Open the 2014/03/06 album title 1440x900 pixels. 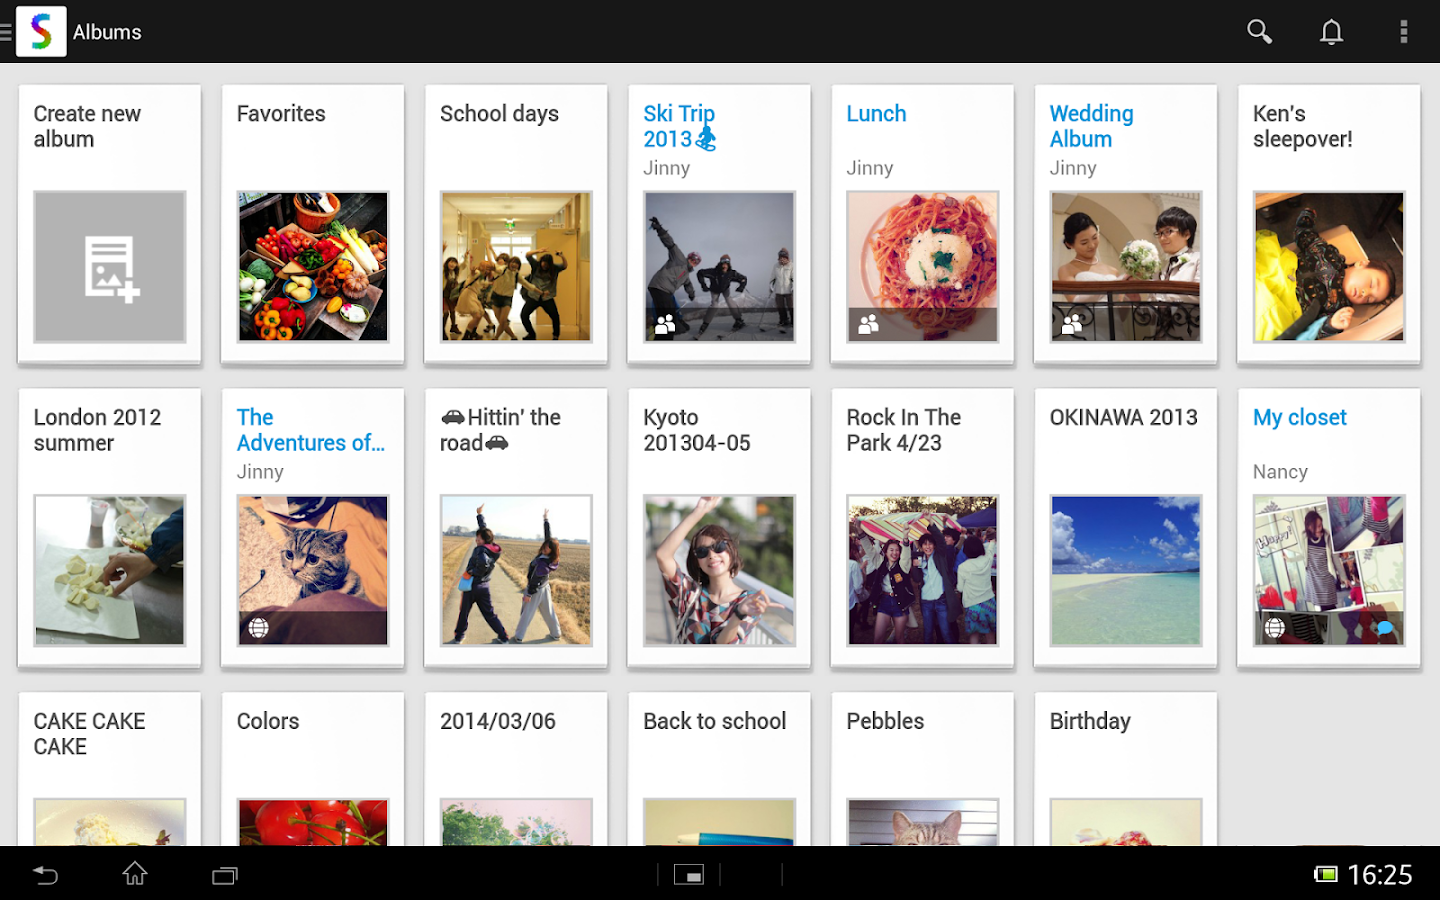pos(497,721)
